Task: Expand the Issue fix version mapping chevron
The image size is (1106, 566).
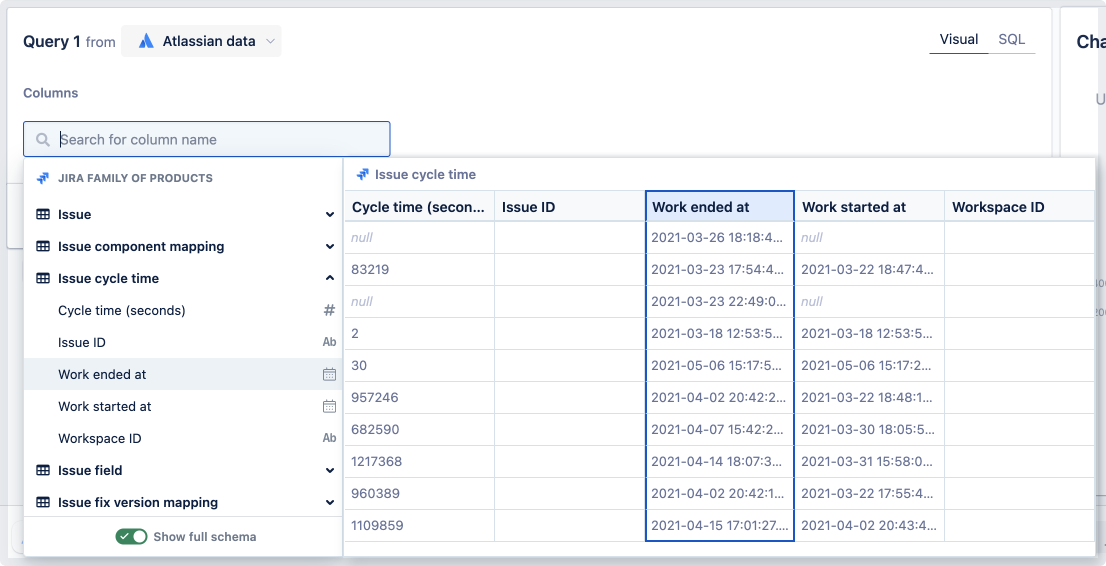Action: click(x=329, y=502)
